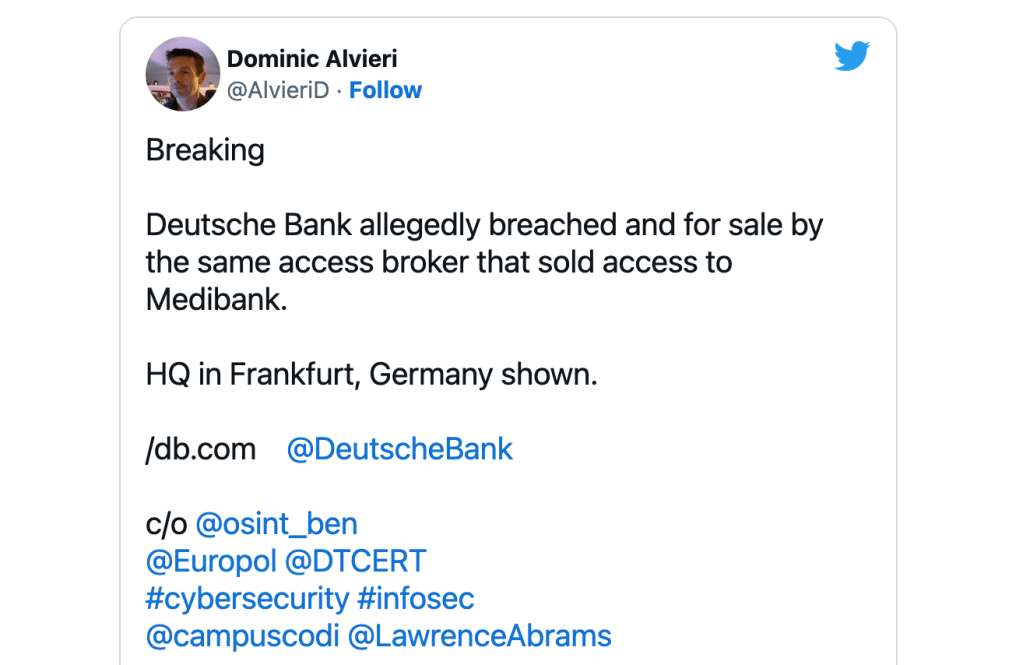Follow the tweet author
Screen dimensions: 1023x665
click(385, 90)
